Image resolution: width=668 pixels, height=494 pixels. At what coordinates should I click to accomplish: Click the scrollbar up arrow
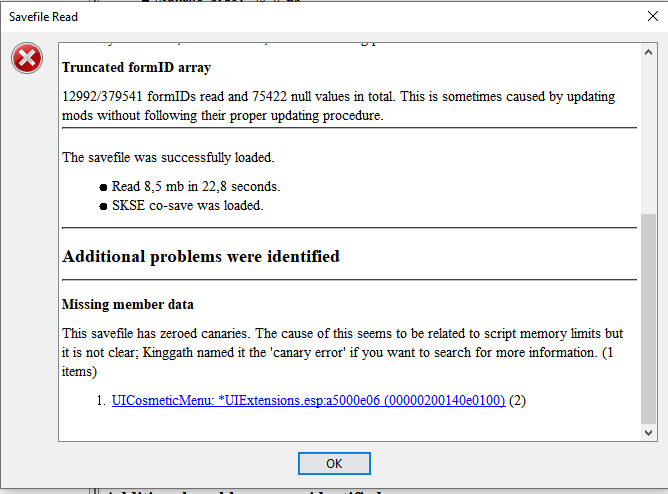(648, 52)
